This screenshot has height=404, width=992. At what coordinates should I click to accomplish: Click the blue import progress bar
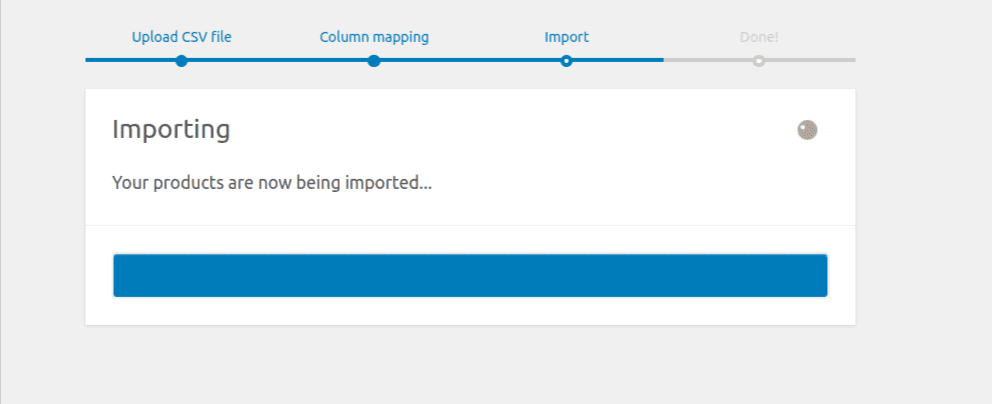[470, 276]
